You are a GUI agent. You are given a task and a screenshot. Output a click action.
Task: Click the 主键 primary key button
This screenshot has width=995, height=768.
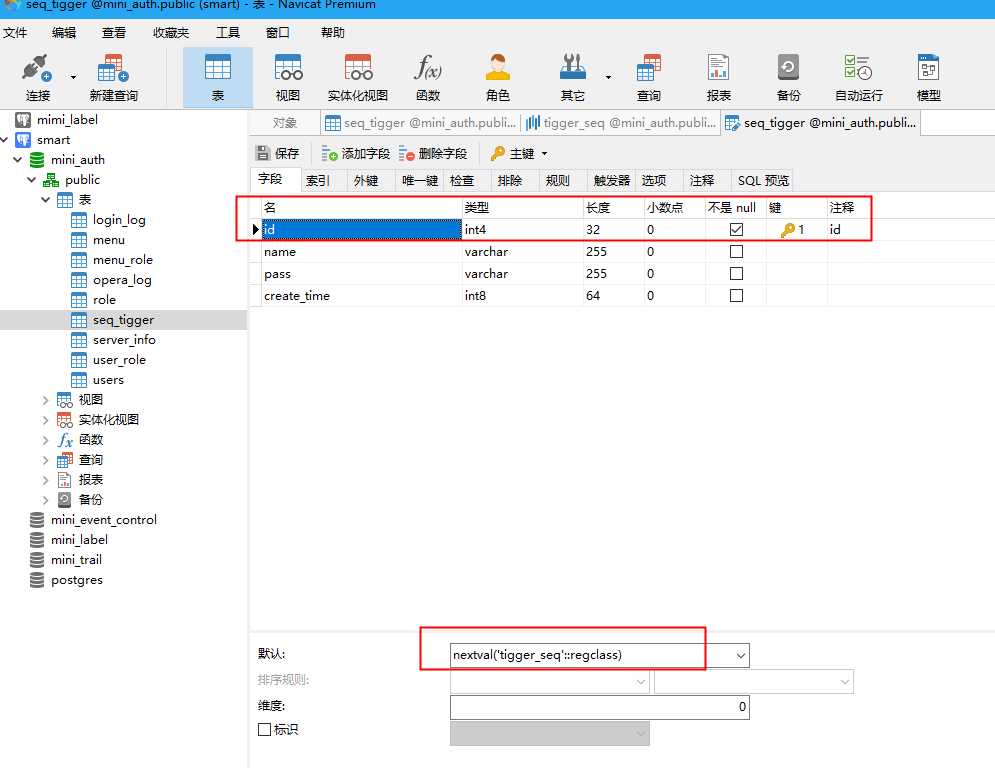click(x=512, y=153)
